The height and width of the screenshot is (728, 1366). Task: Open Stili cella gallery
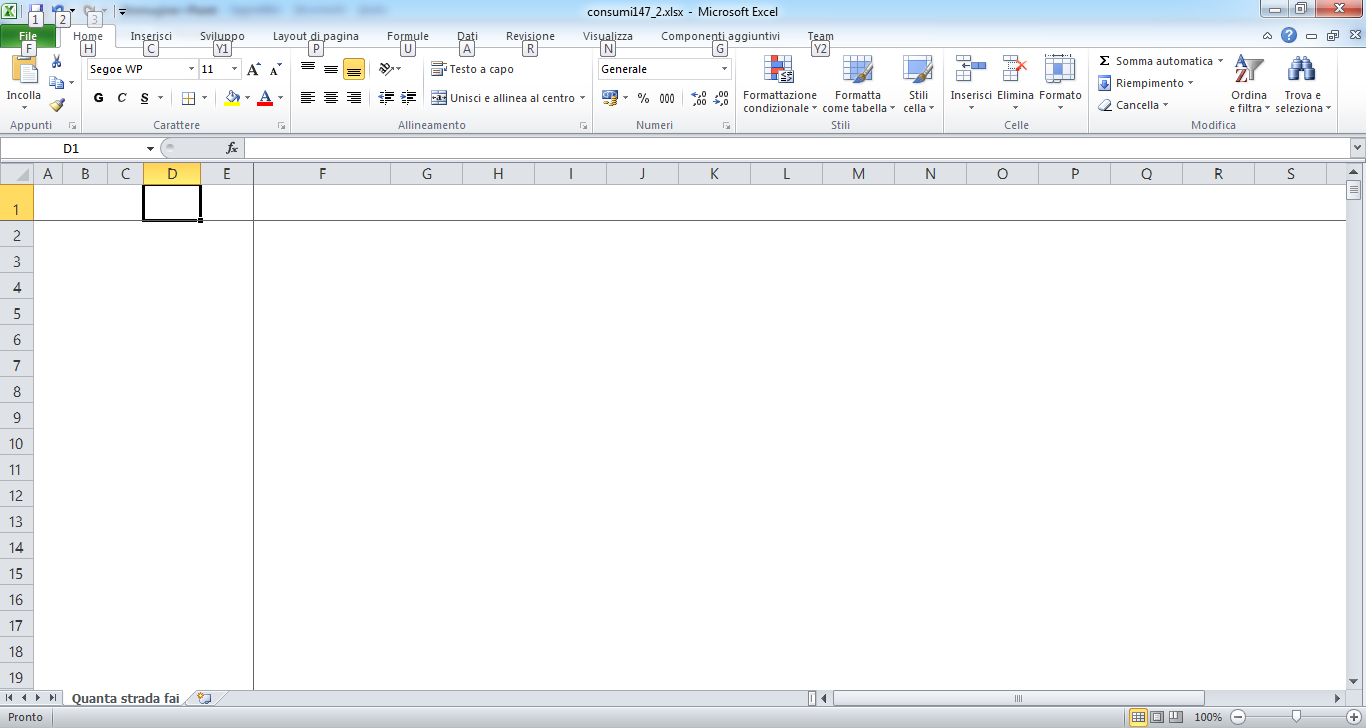918,84
